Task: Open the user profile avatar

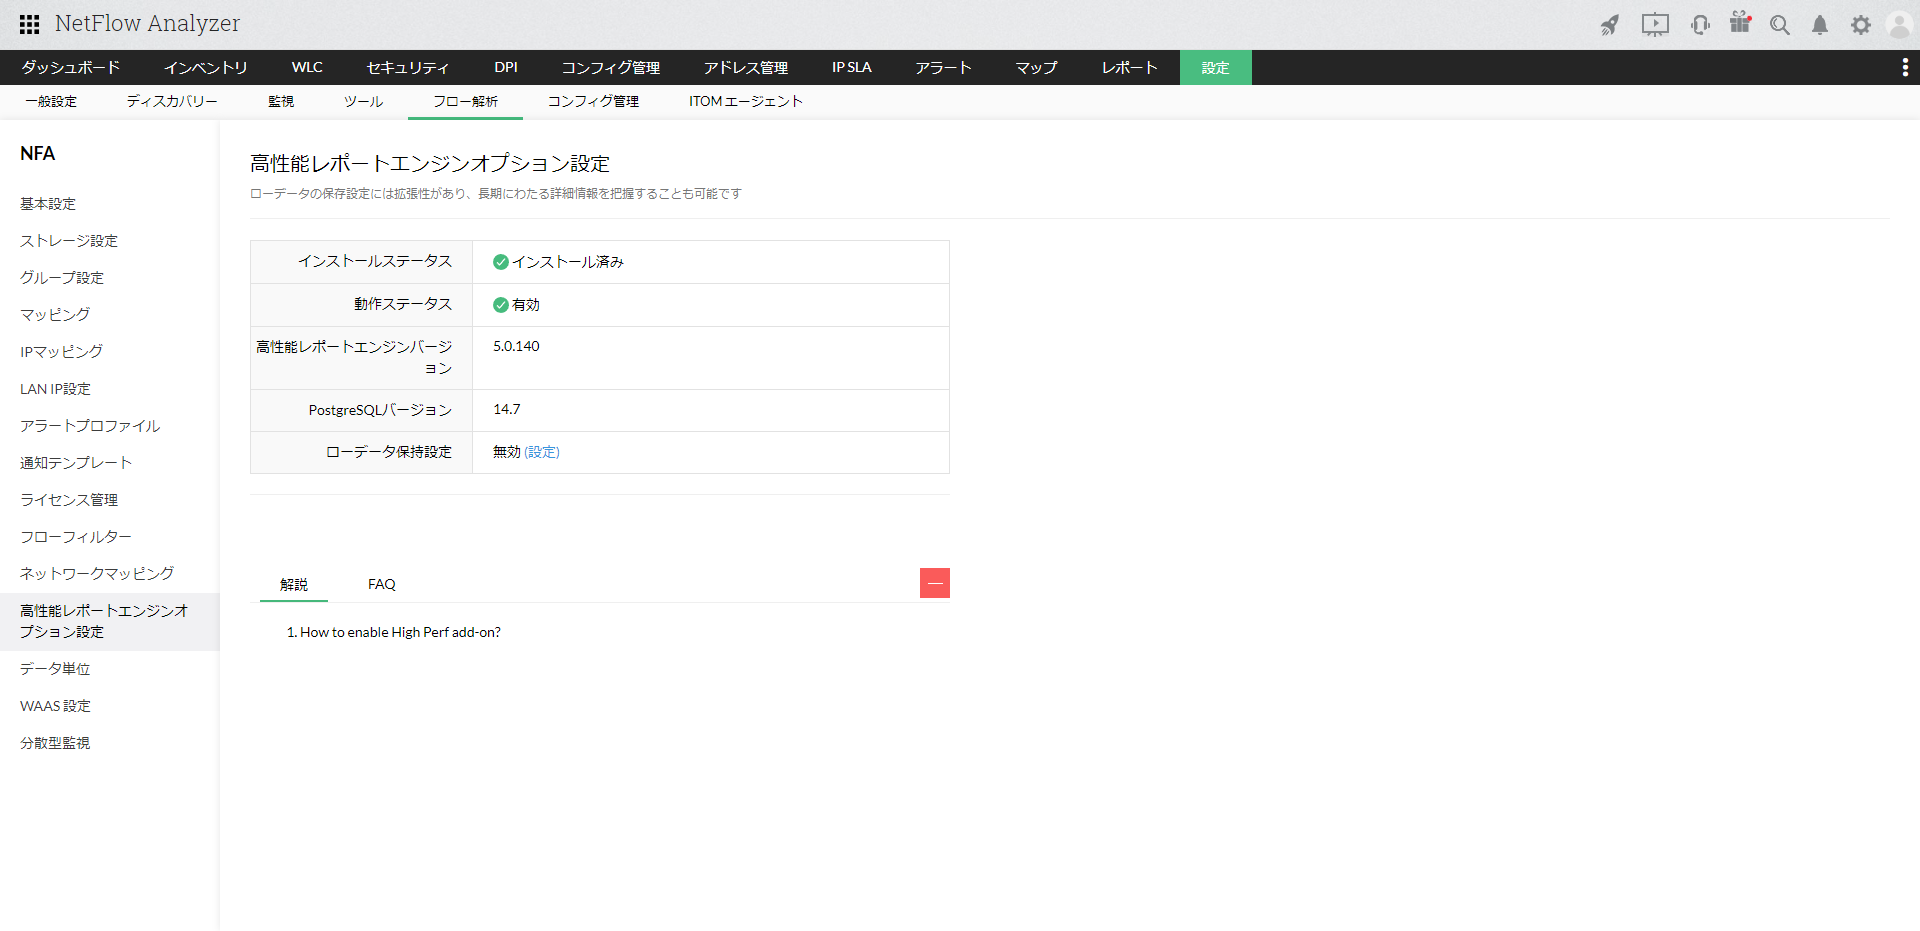Action: point(1898,25)
